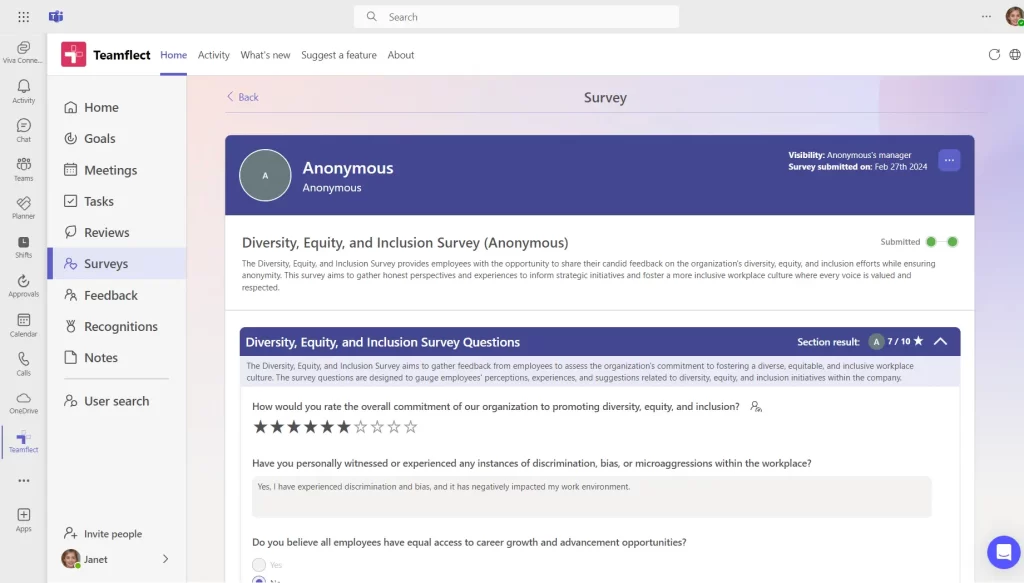Click the Search box at top
This screenshot has height=583, width=1024.
[517, 17]
